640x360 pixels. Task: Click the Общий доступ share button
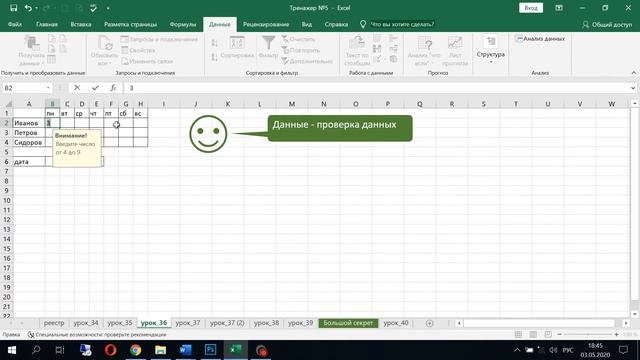(x=607, y=24)
